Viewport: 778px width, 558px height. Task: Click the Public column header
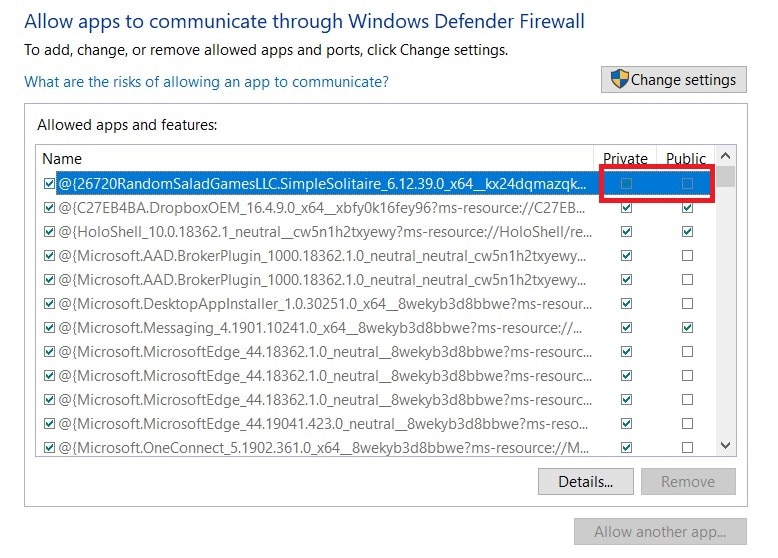[x=685, y=158]
